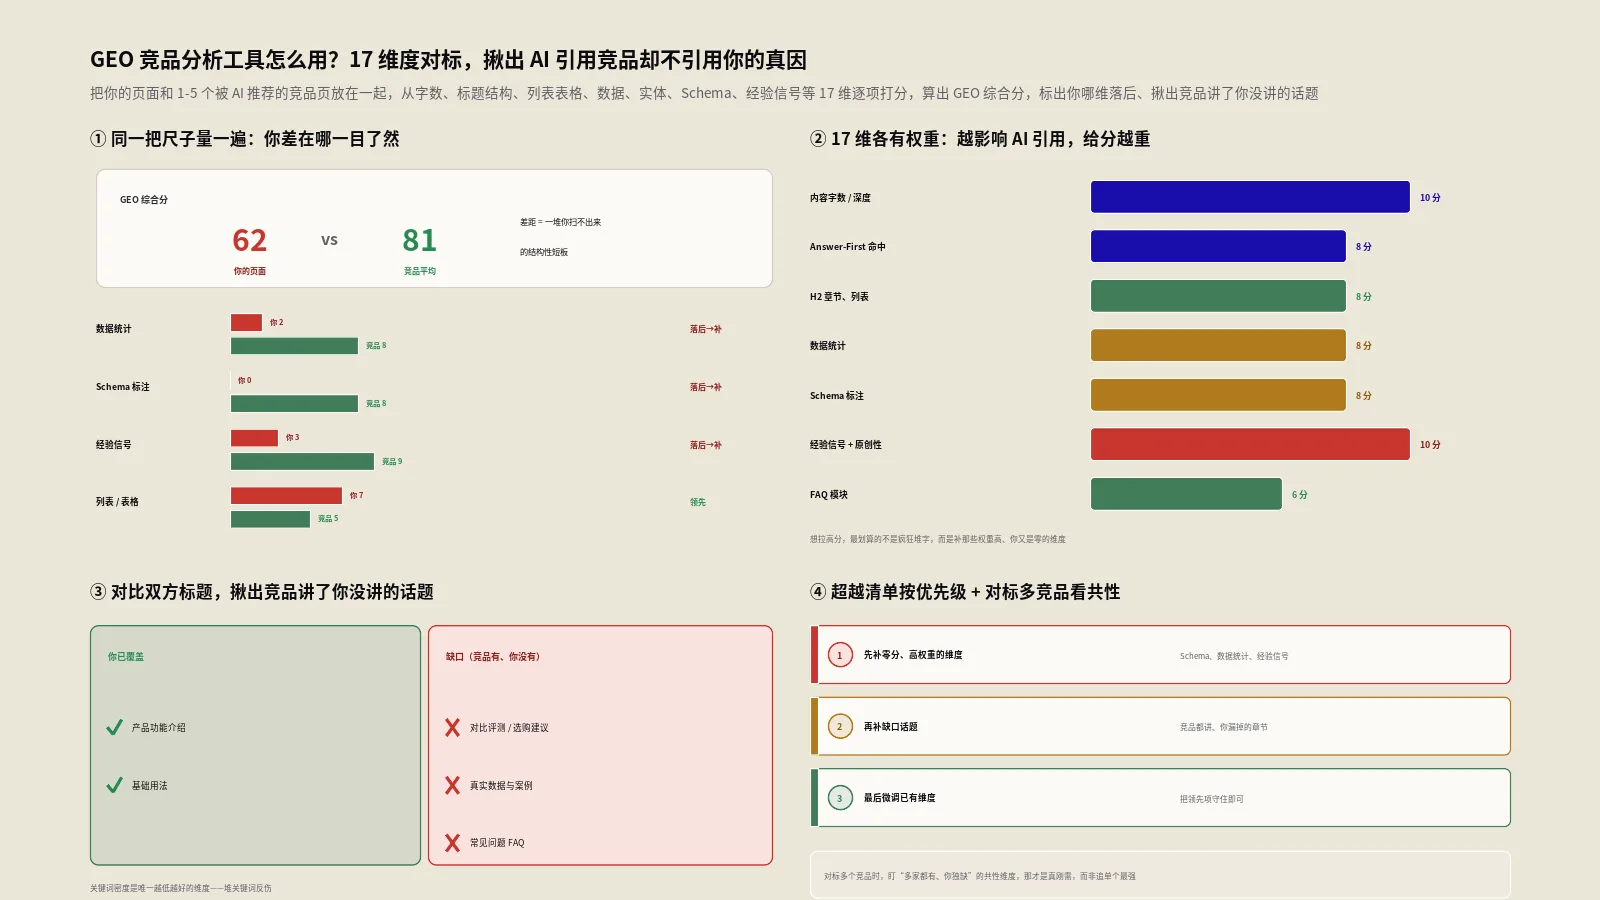Click heading ④ 超越清单按优先级
Viewport: 1600px width, 900px height.
pos(965,592)
